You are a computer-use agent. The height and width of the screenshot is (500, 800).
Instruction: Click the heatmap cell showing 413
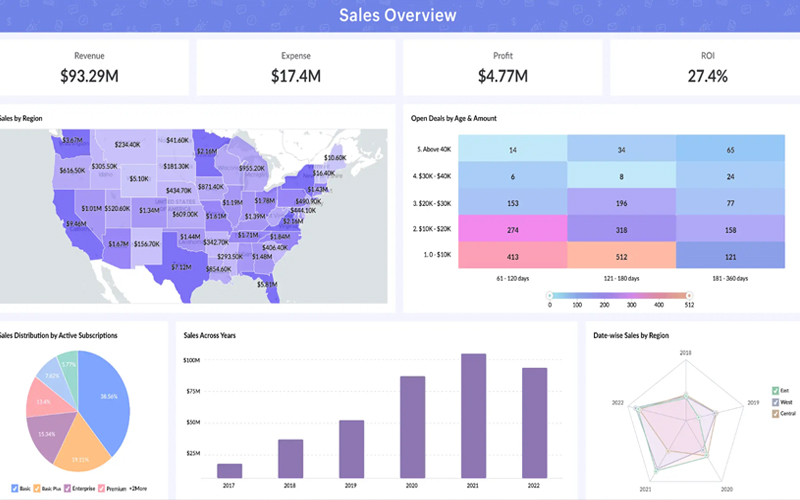tap(512, 257)
